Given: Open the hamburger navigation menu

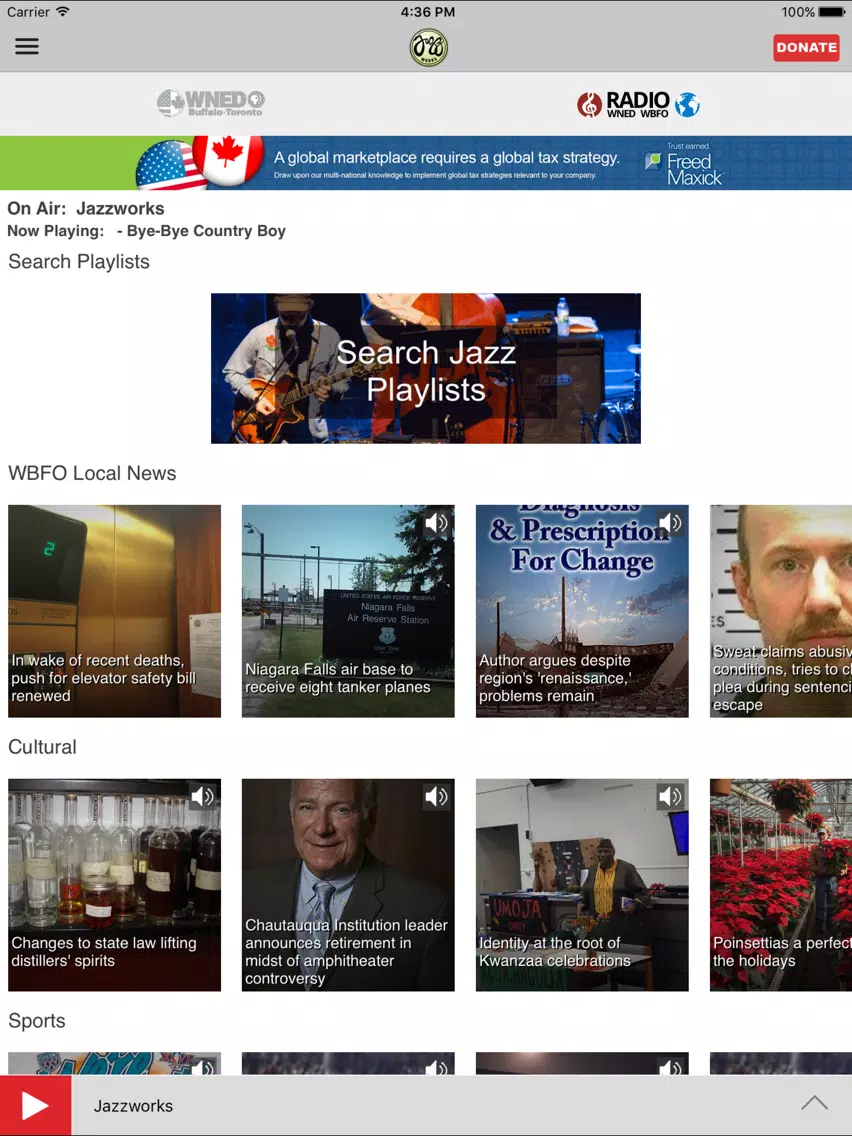Looking at the screenshot, I should coord(27,47).
